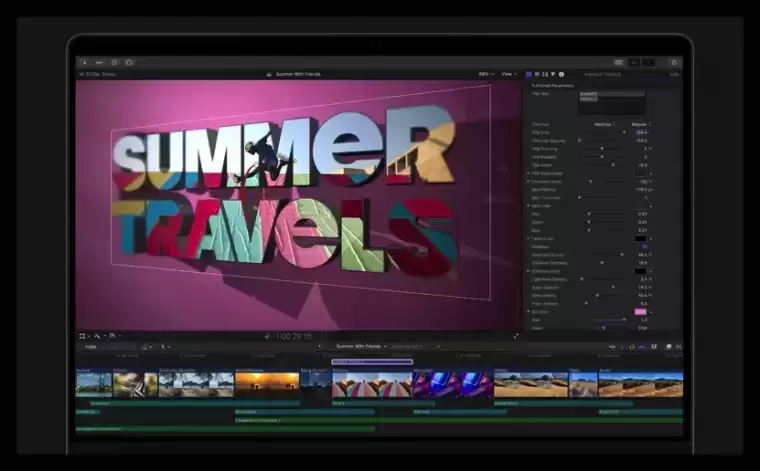The width and height of the screenshot is (760, 471).
Task: Select the purple Title inspector tab icon
Action: (529, 75)
